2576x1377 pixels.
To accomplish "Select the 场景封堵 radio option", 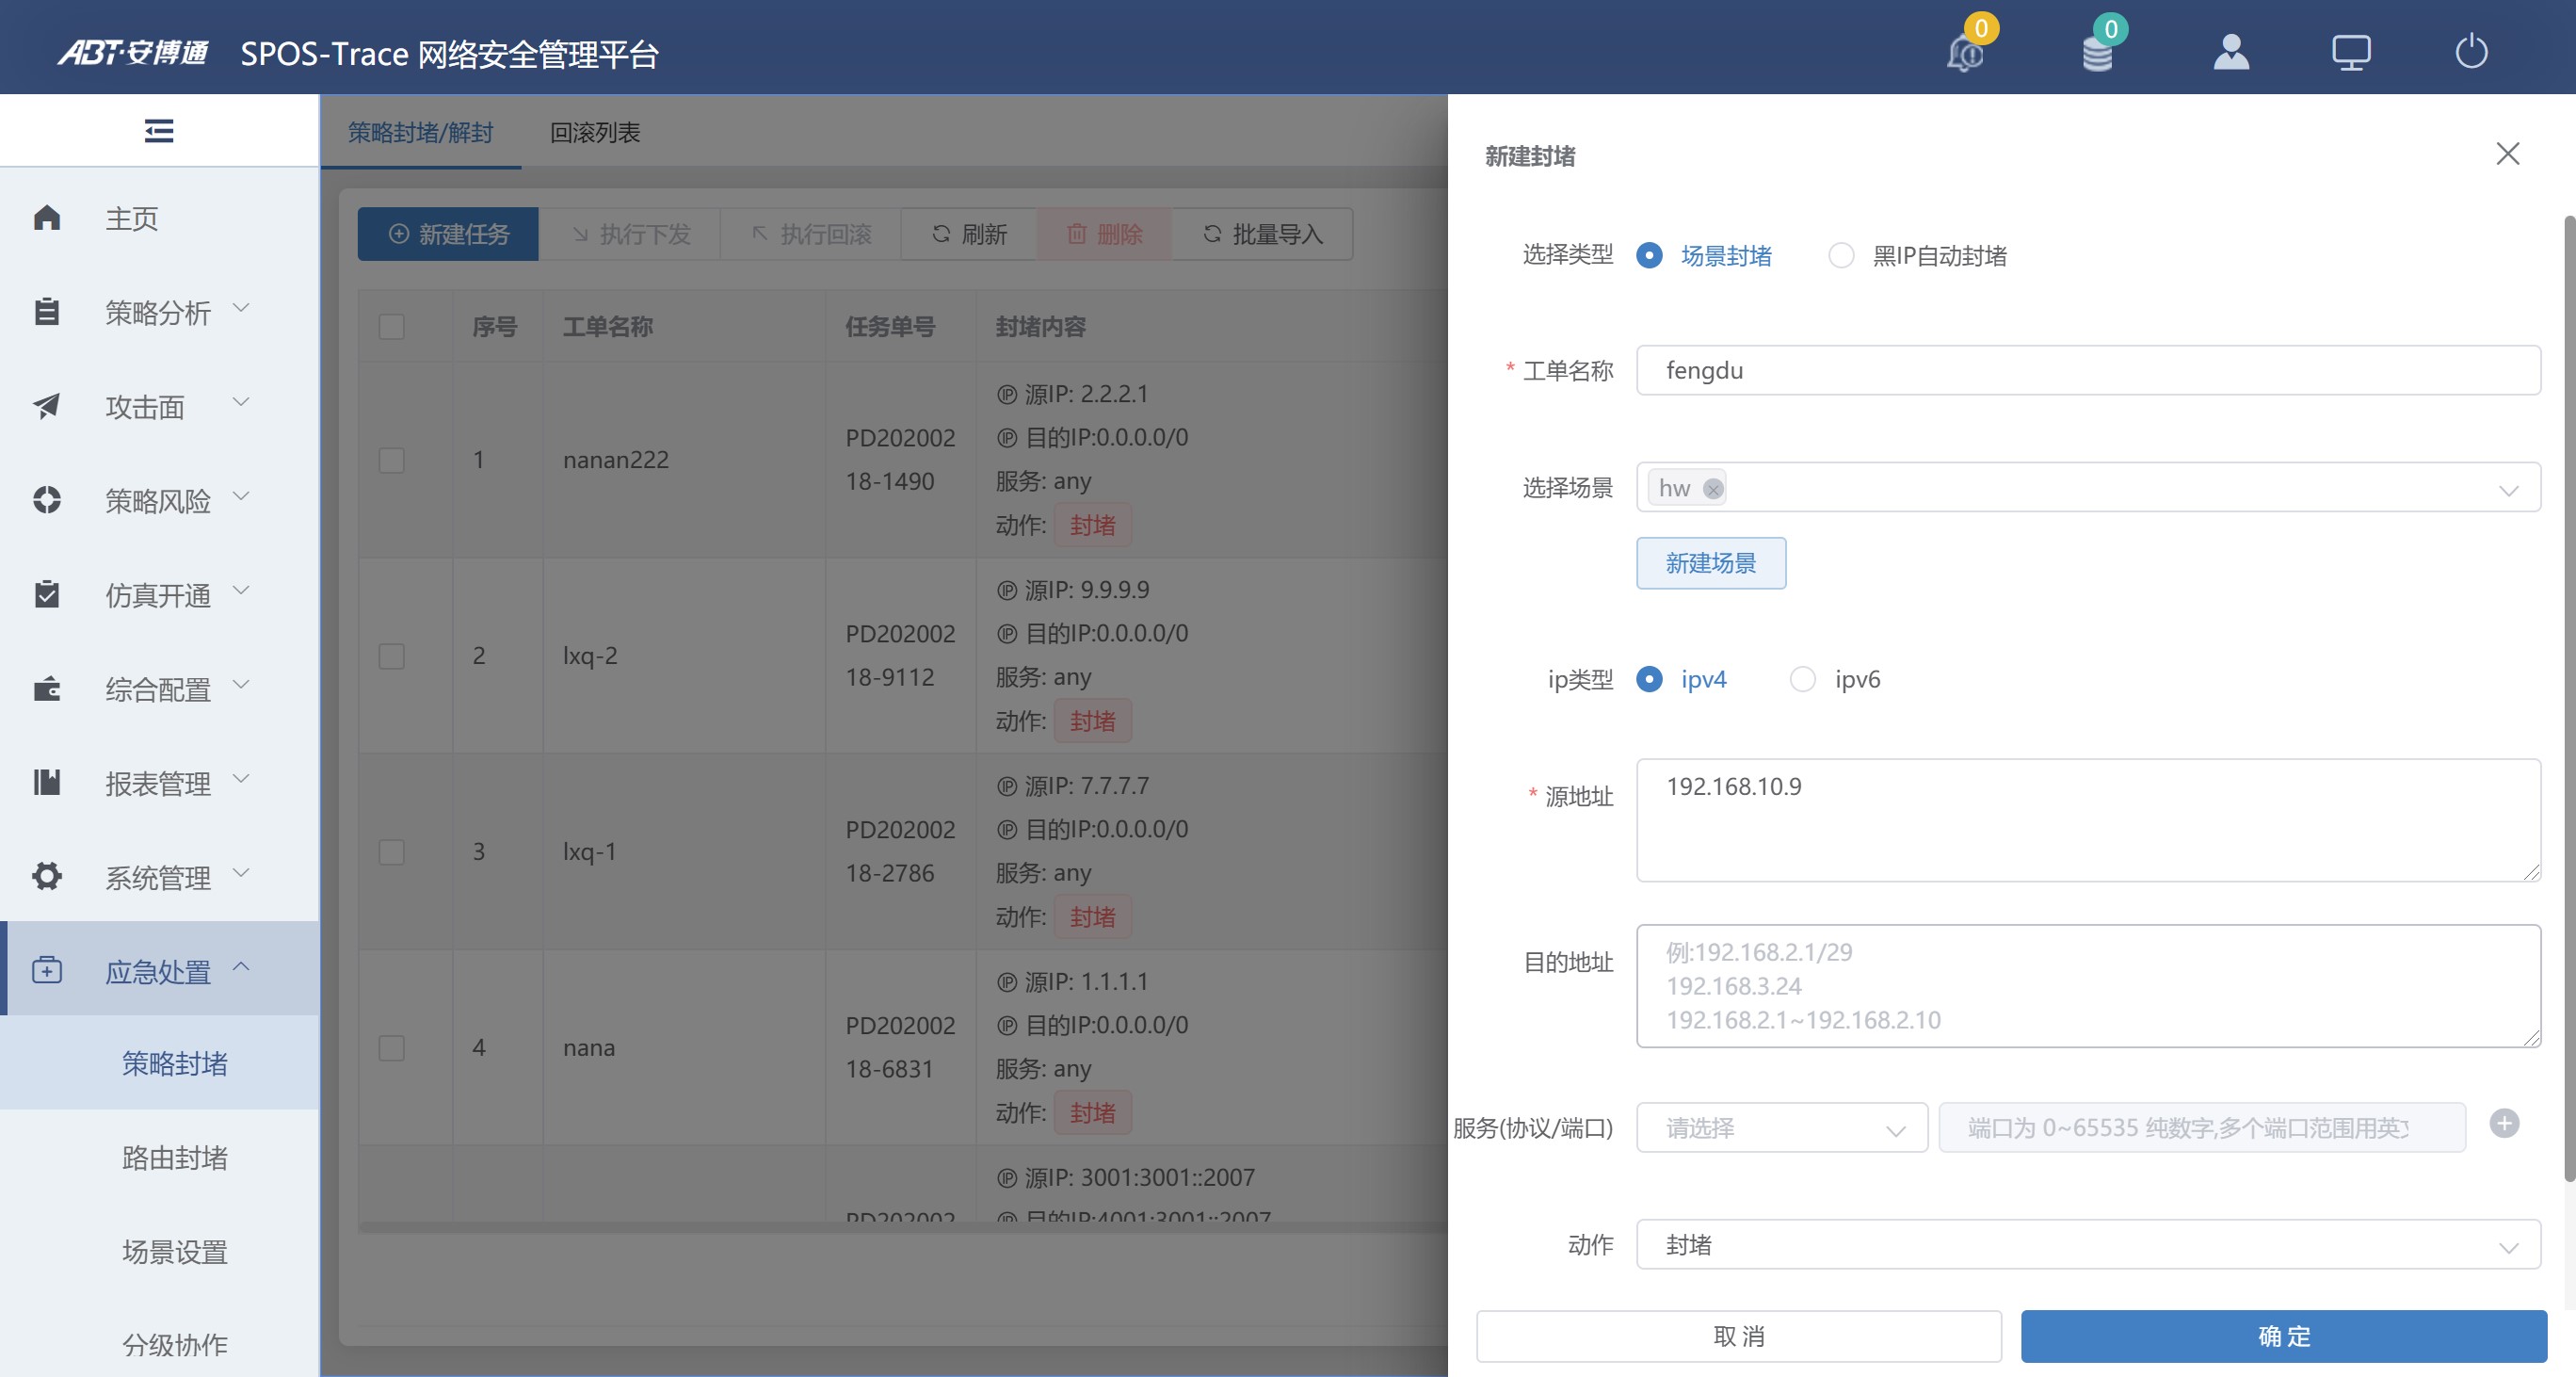I will pyautogui.click(x=1705, y=256).
